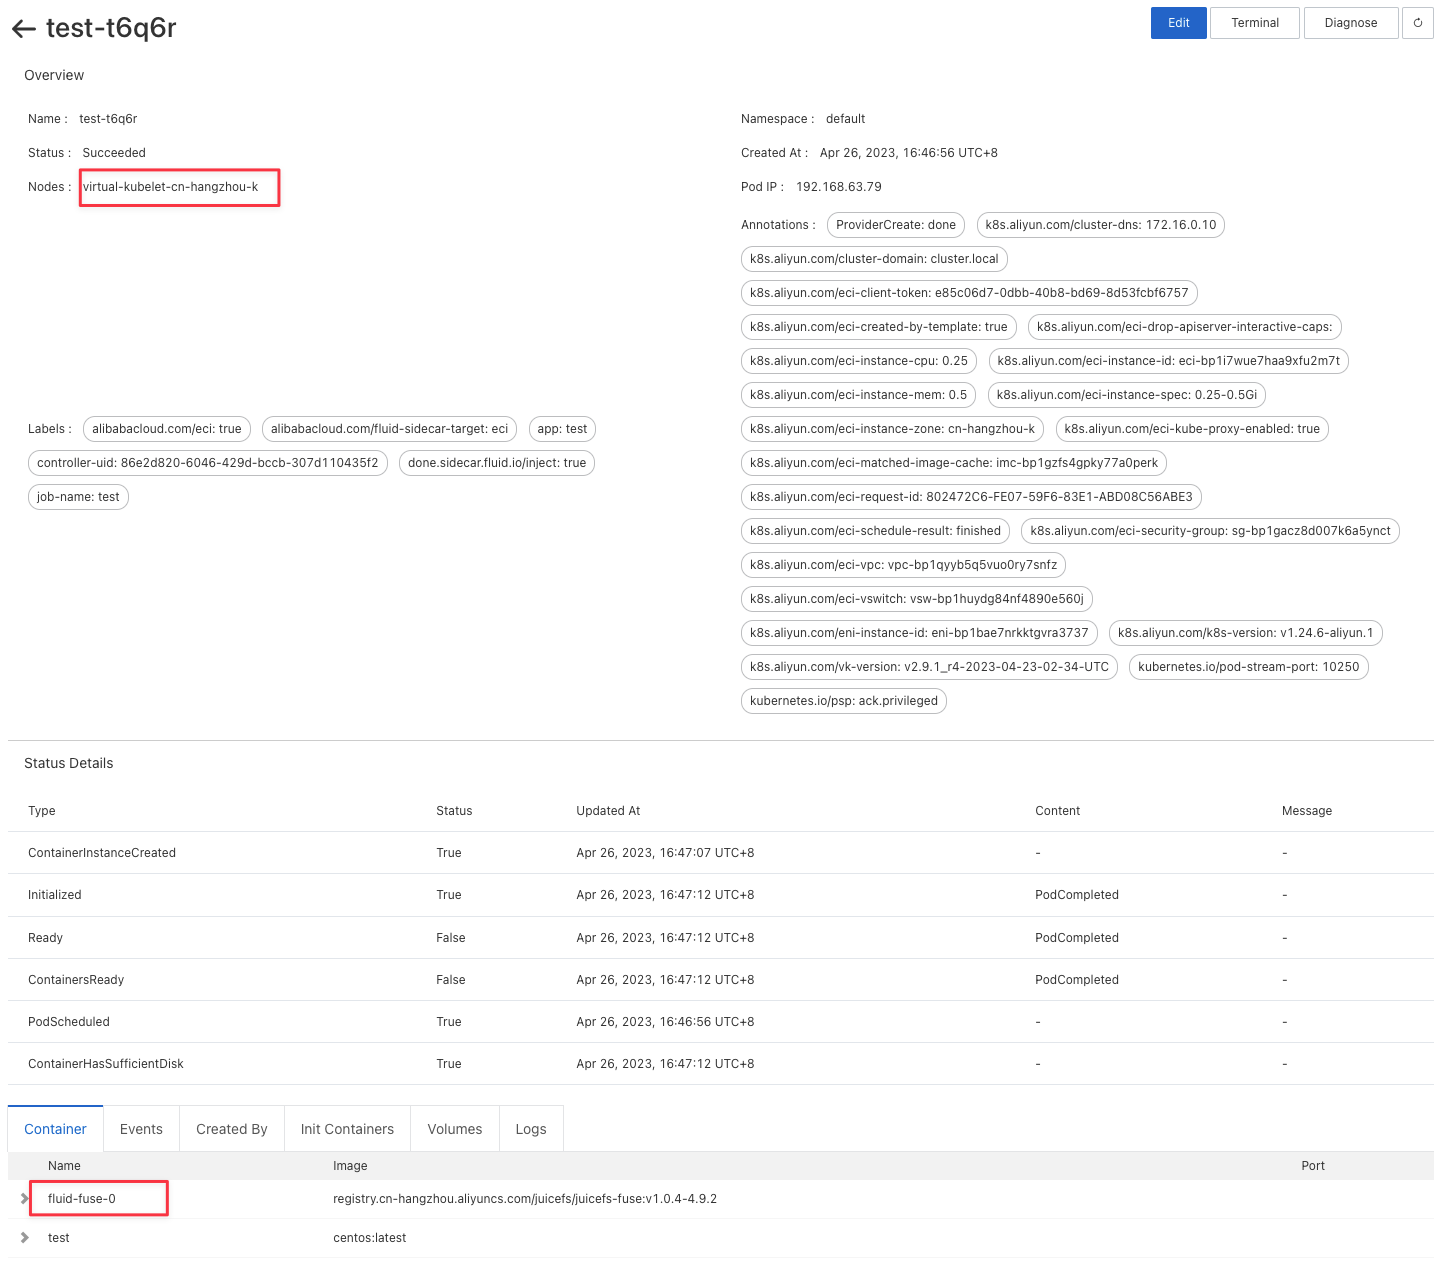Open the Terminal button
Image resolution: width=1442 pixels, height=1264 pixels.
pos(1254,23)
